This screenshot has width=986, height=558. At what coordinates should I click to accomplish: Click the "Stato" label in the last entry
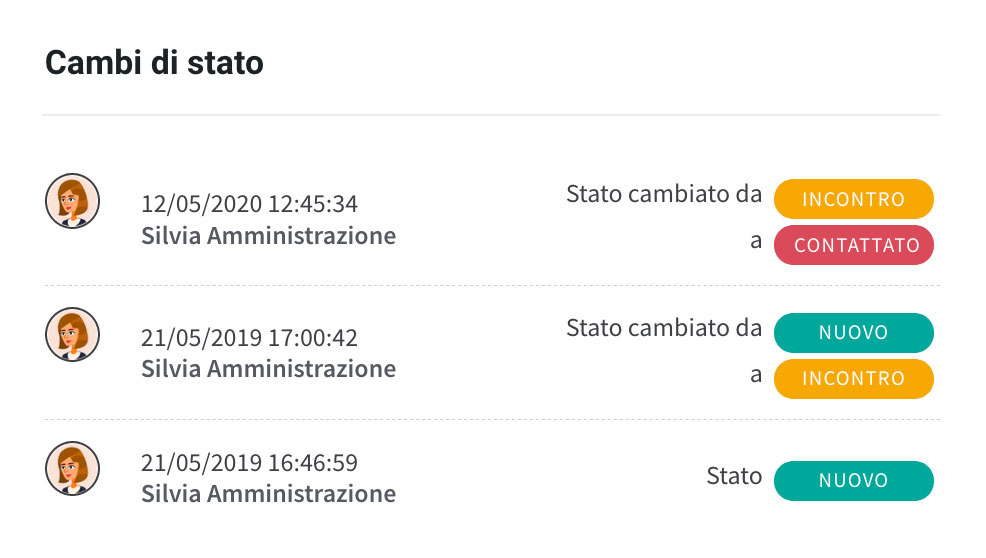[x=734, y=475]
